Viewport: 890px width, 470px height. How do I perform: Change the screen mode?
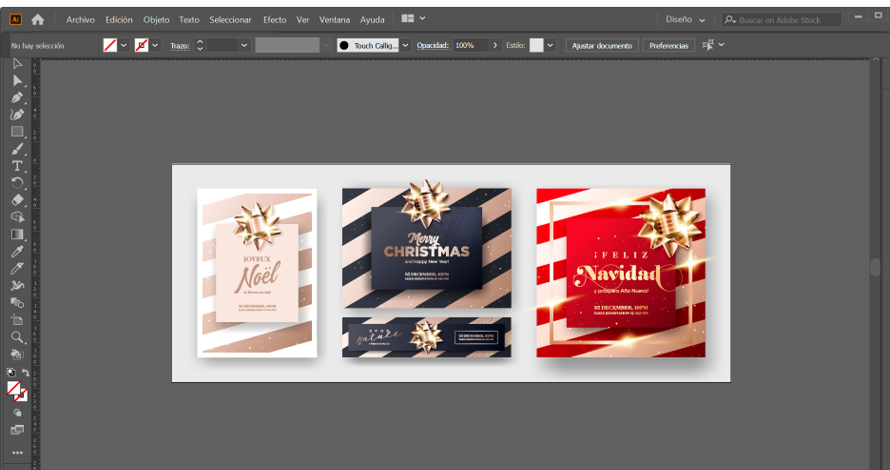click(x=17, y=430)
